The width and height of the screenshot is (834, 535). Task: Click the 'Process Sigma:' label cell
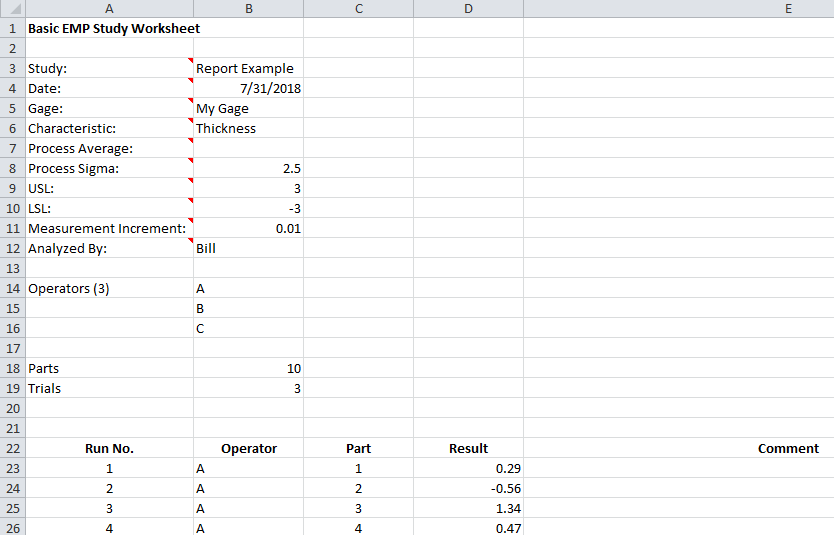click(x=110, y=169)
